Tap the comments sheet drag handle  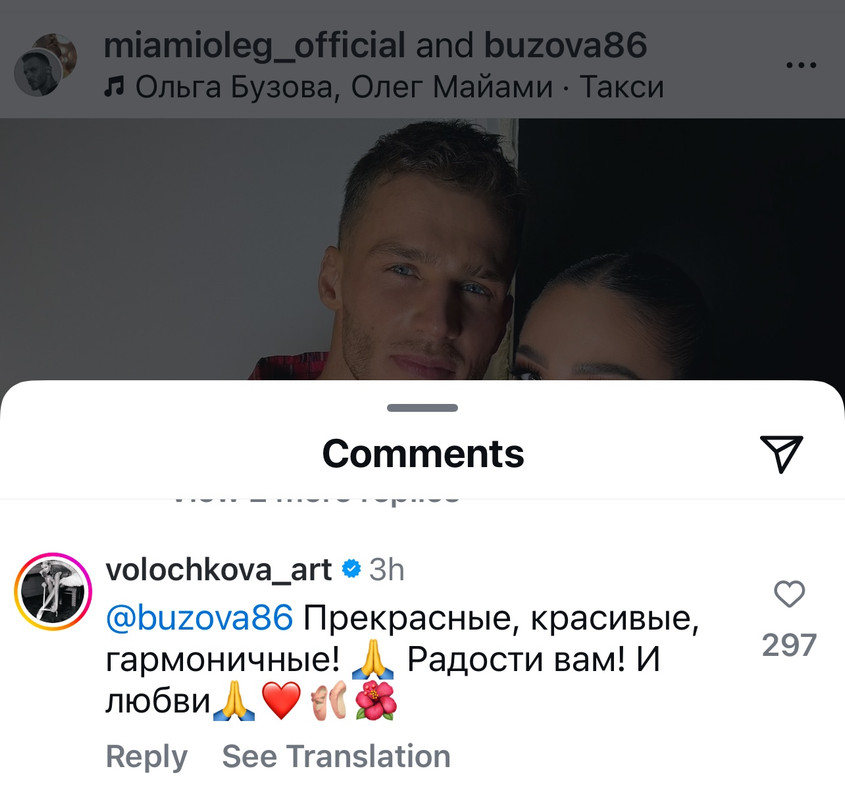[x=422, y=408]
